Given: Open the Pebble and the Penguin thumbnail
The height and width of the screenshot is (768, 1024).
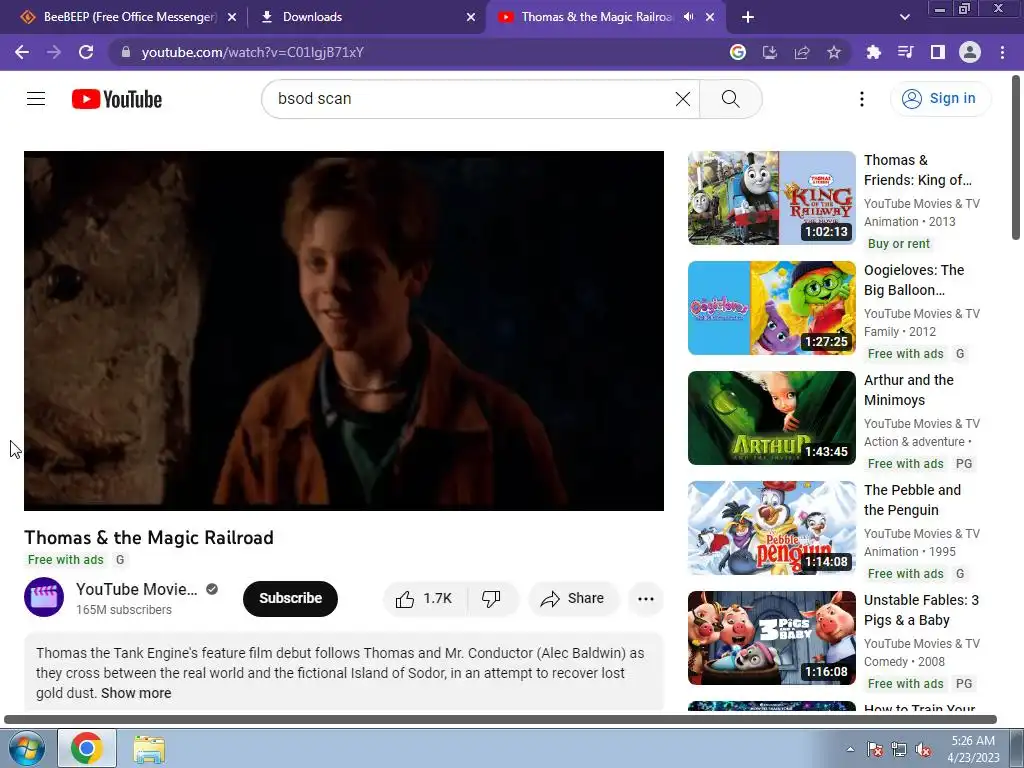Looking at the screenshot, I should point(771,528).
